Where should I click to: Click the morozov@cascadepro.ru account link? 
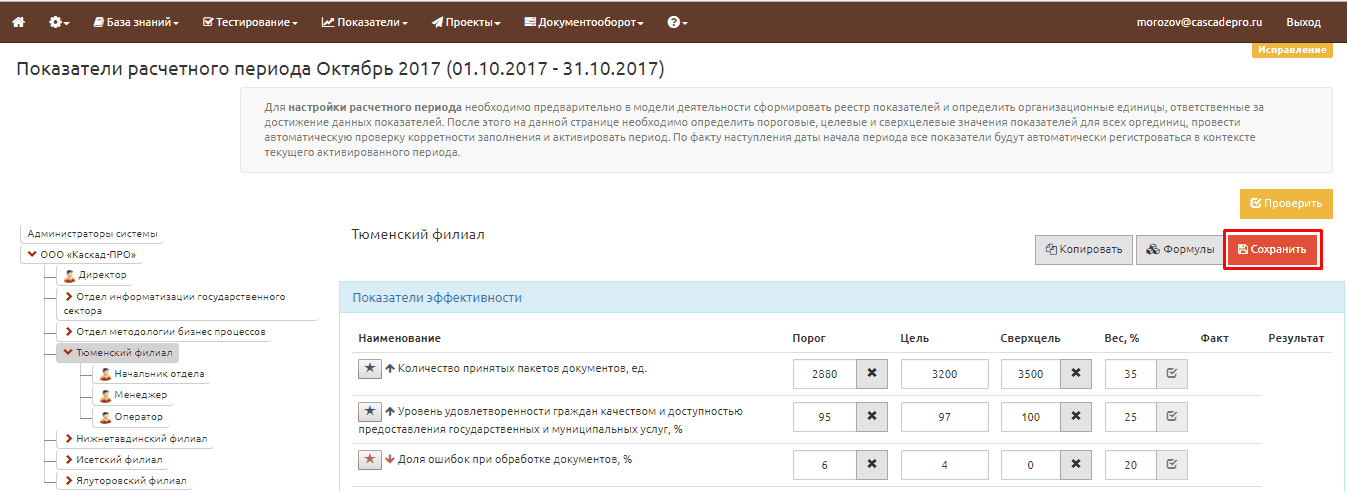1200,22
